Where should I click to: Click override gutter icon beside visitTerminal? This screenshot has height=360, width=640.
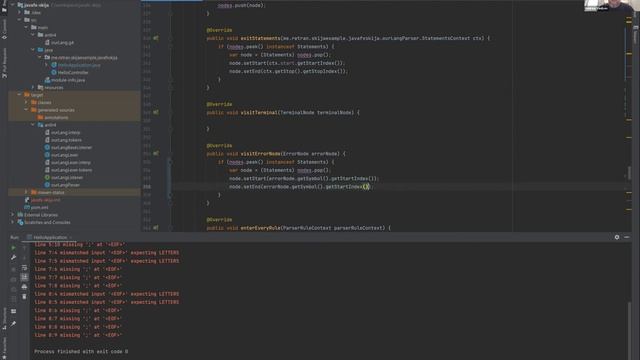coord(156,113)
